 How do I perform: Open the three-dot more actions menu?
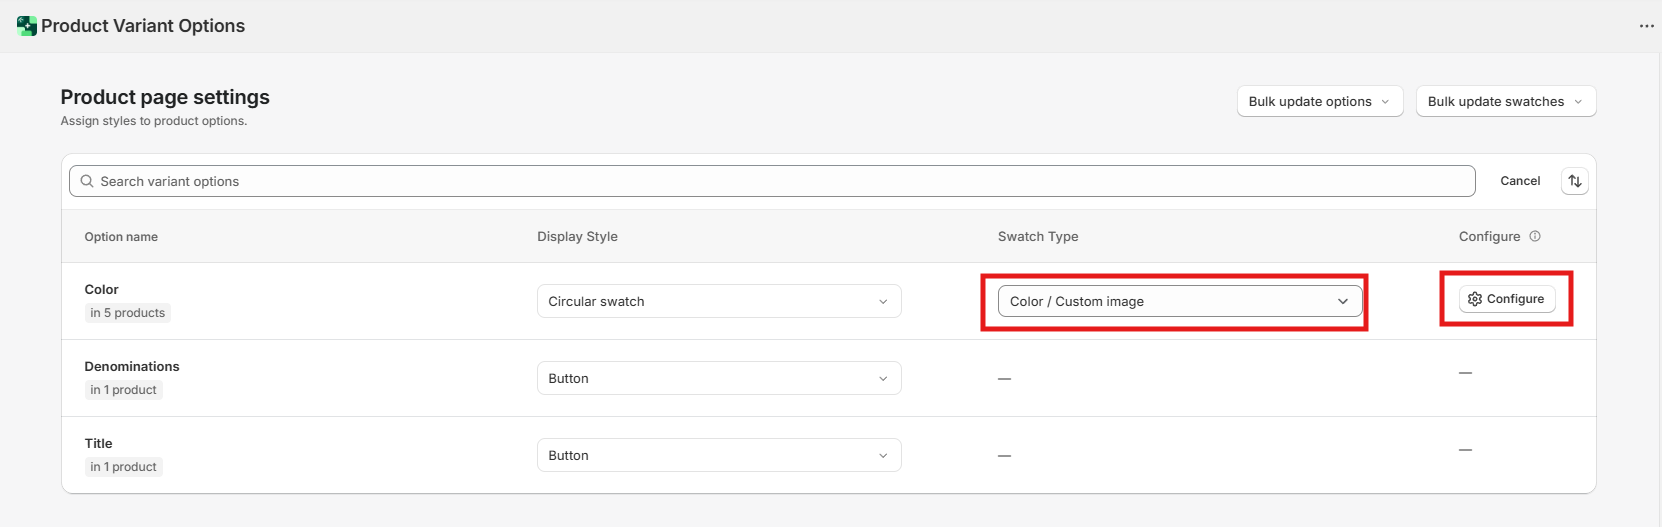[x=1646, y=26]
